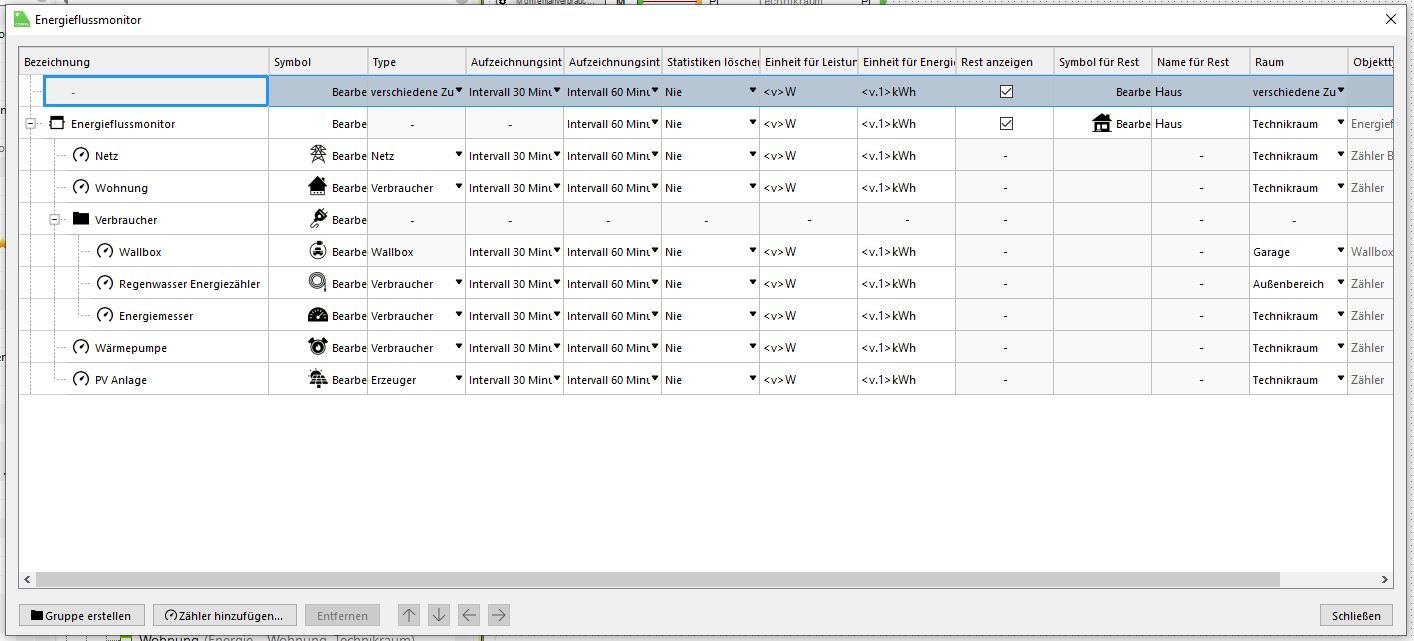
Task: Move selected item up with arrow button
Action: point(409,615)
